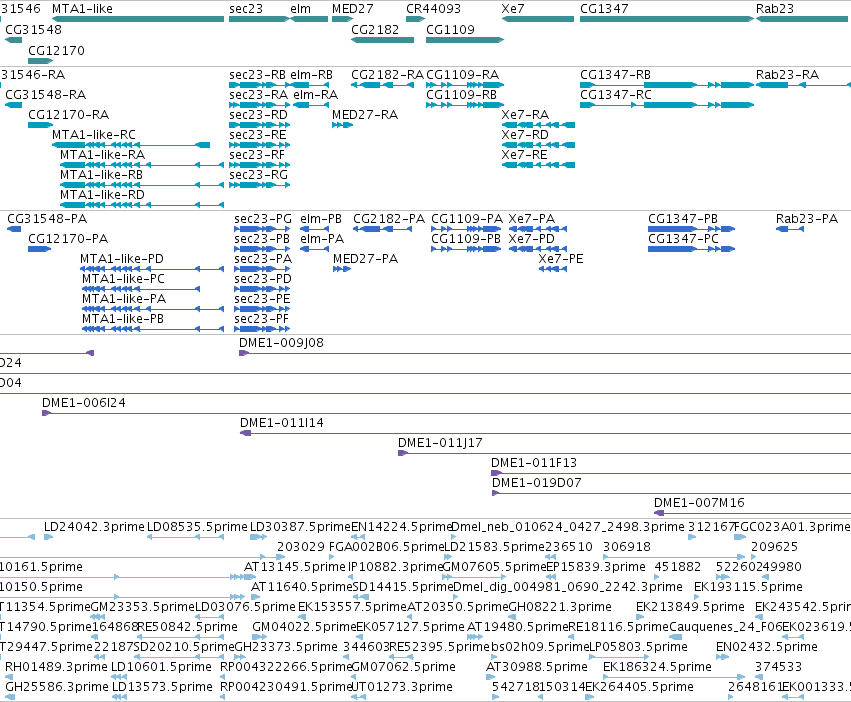This screenshot has width=851, height=702.
Task: Click protein CG1109-PB
Action: (x=466, y=249)
